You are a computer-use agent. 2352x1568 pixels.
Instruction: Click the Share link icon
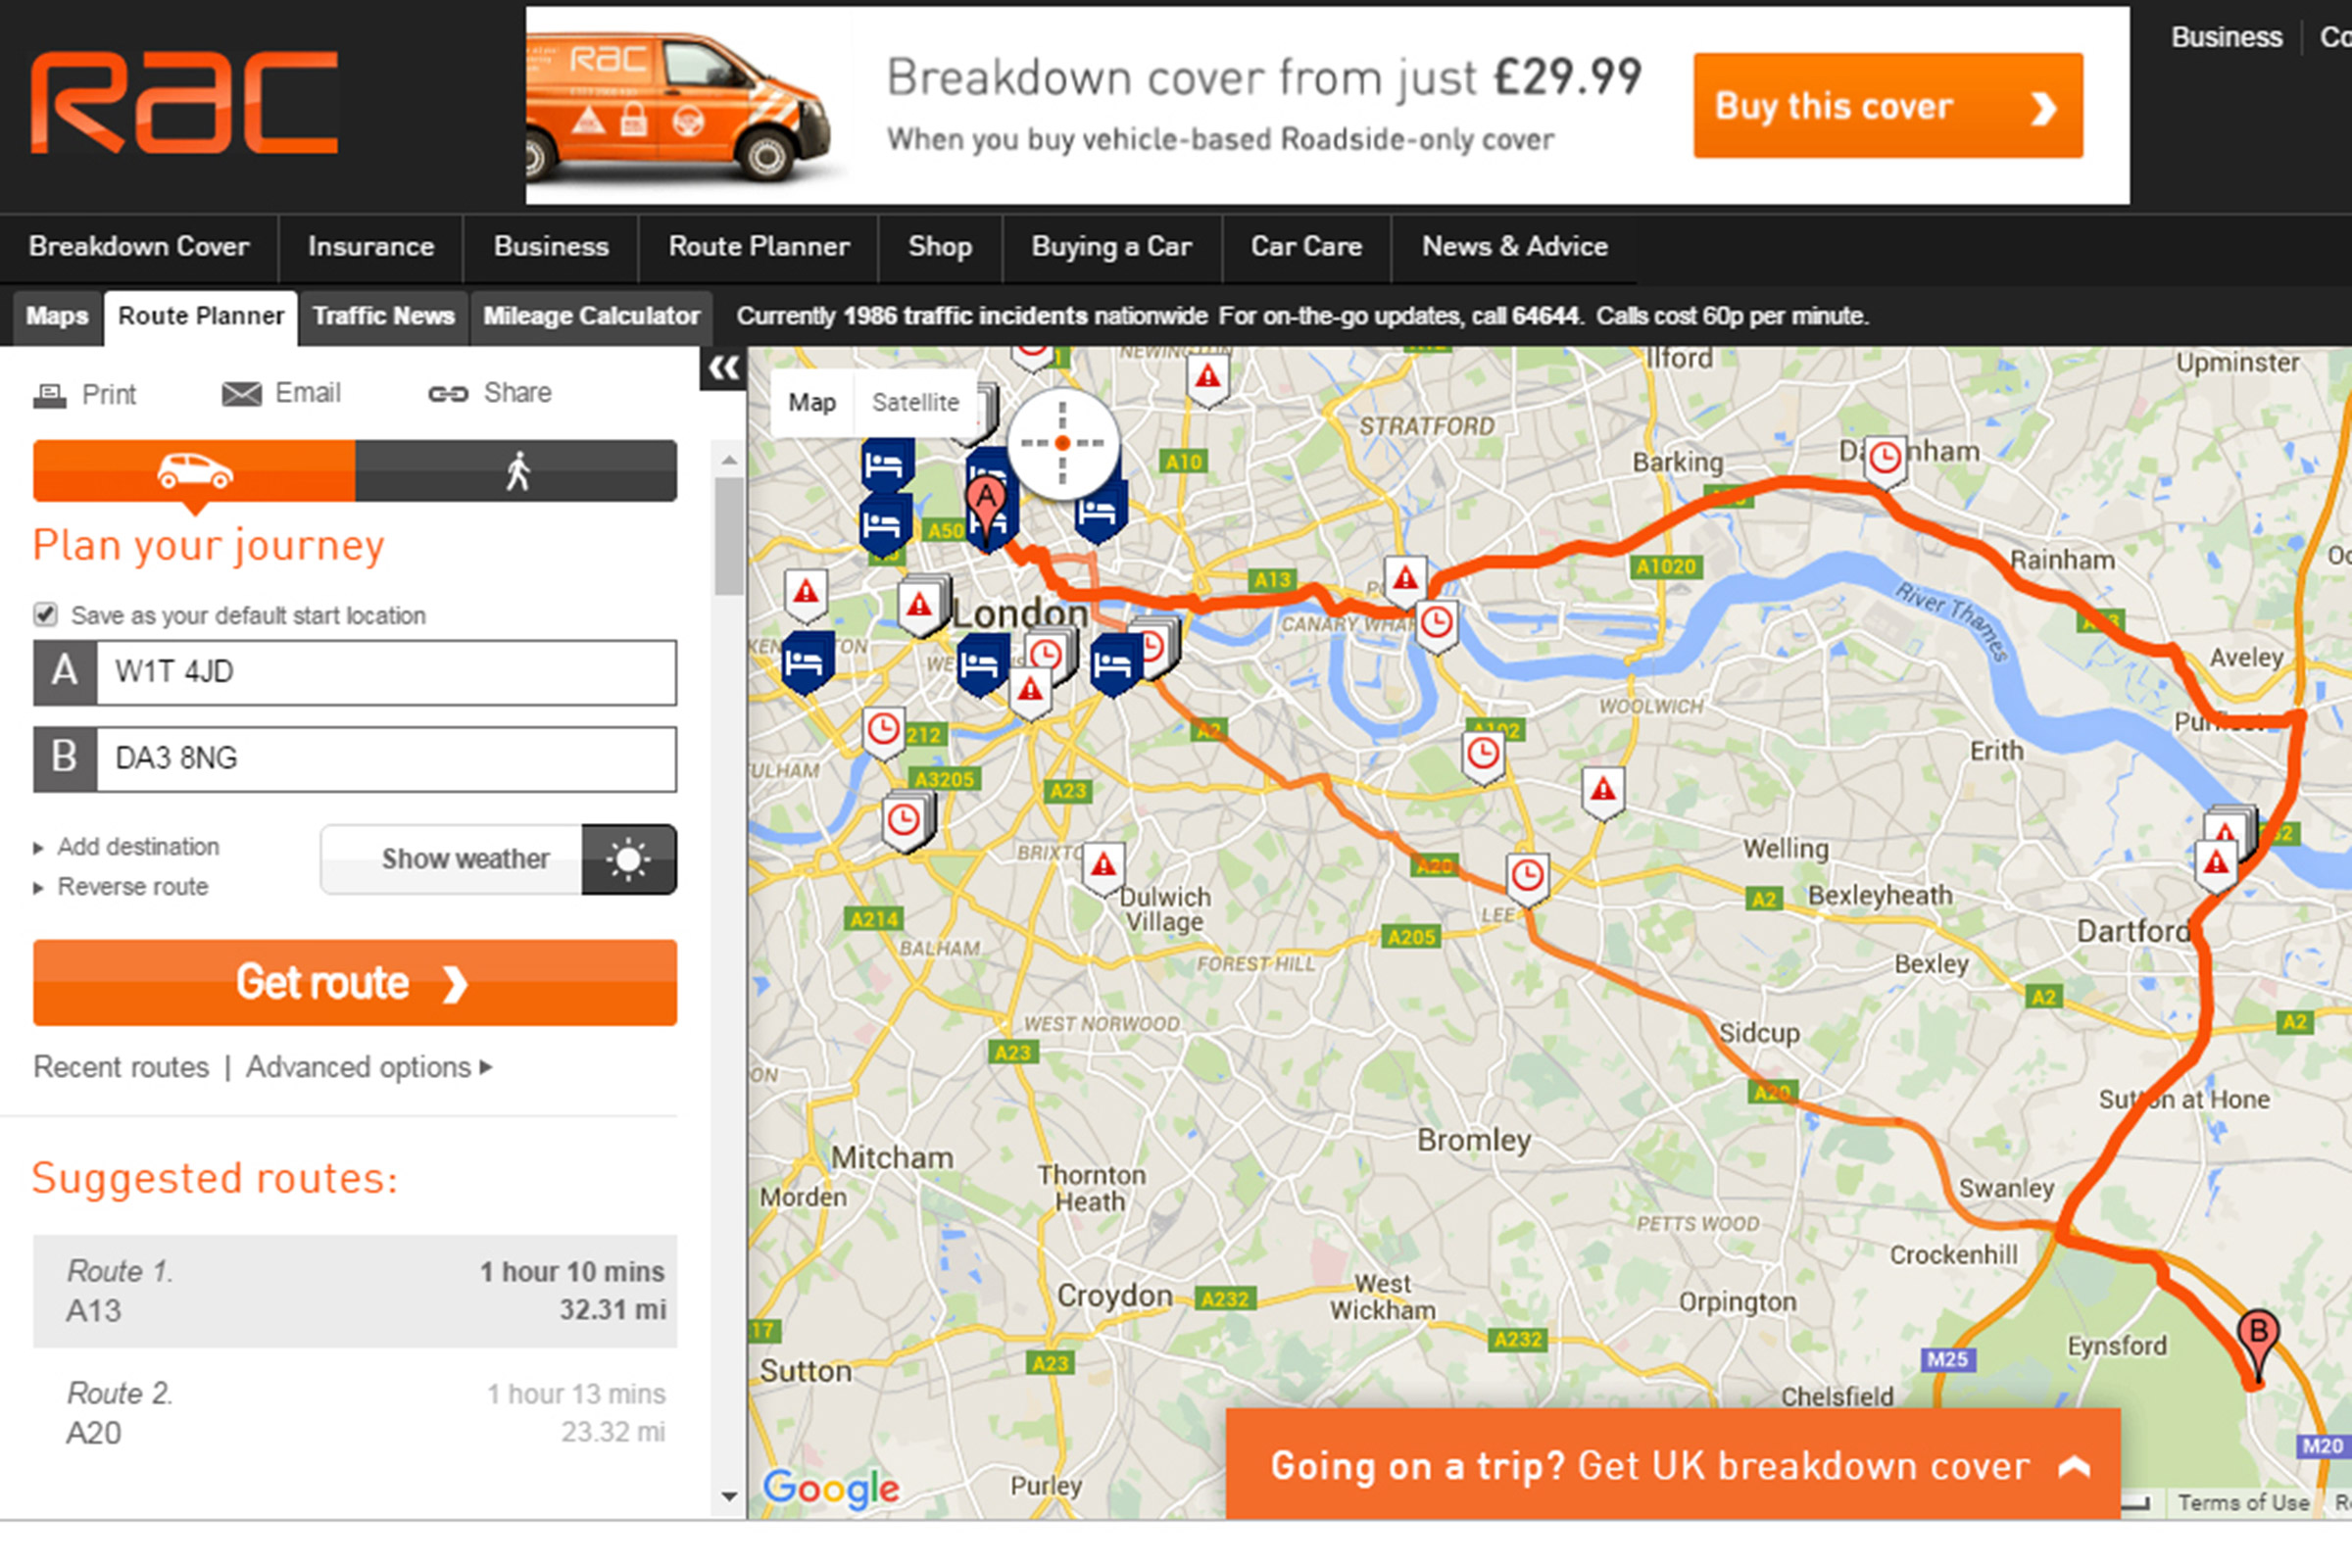[x=448, y=394]
